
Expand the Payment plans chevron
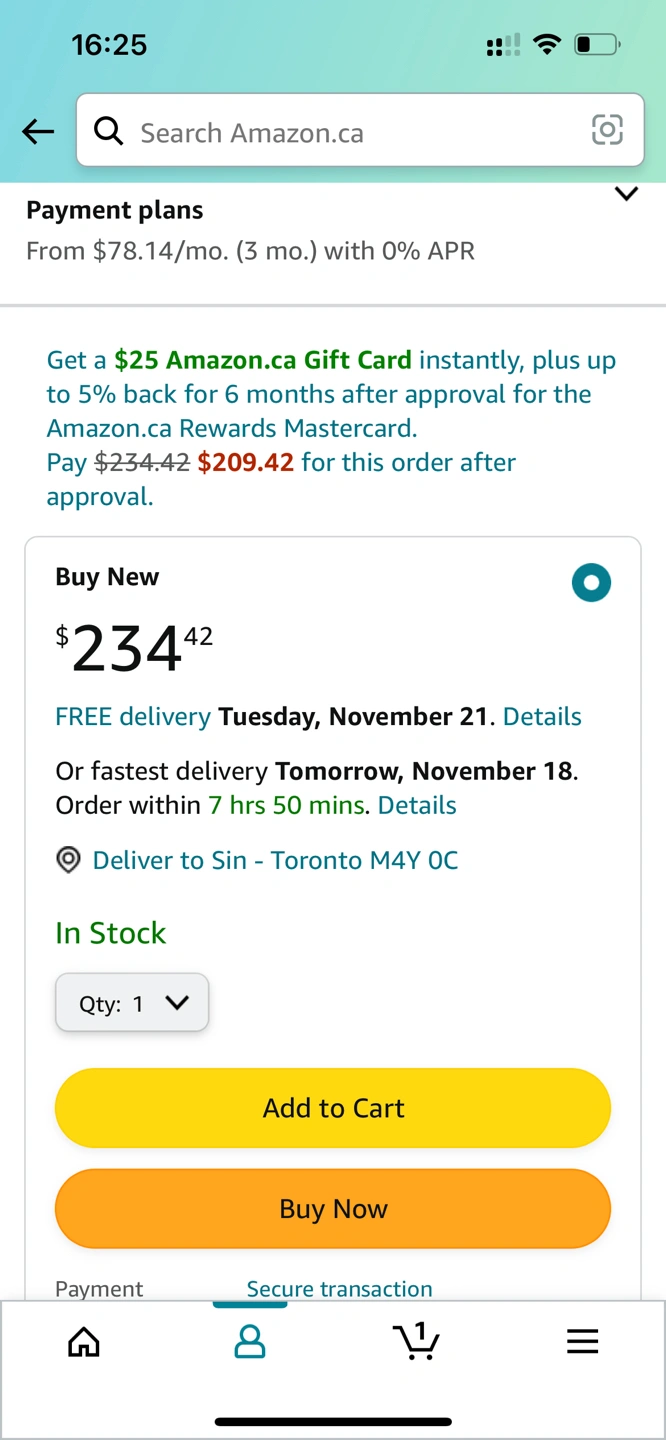(626, 194)
